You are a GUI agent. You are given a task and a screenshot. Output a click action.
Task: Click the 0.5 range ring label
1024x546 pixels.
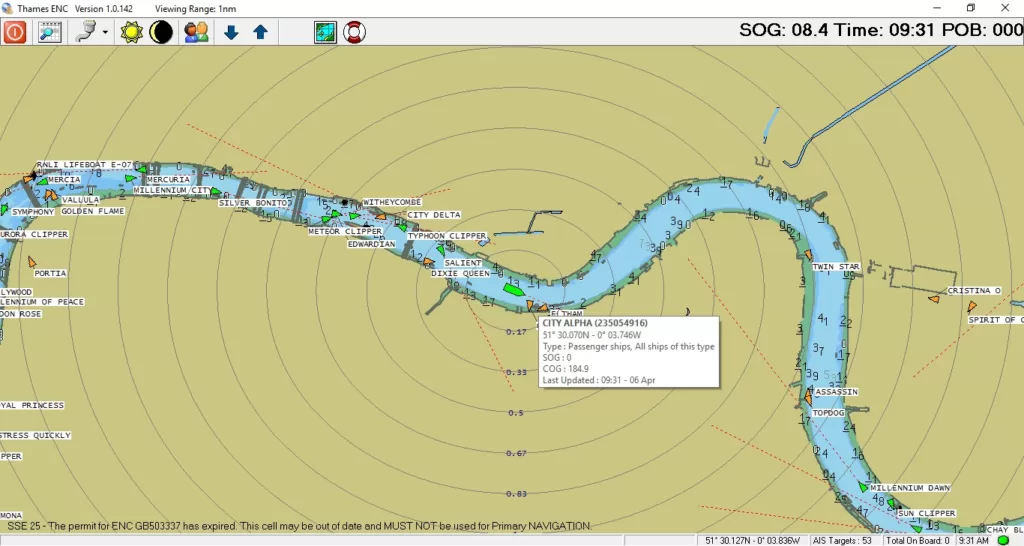click(516, 413)
